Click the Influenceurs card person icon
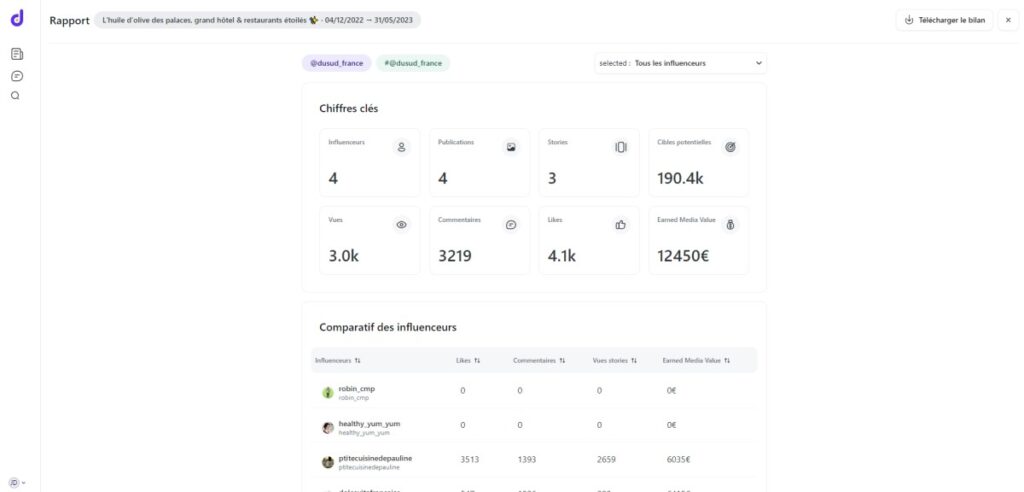 pos(402,147)
